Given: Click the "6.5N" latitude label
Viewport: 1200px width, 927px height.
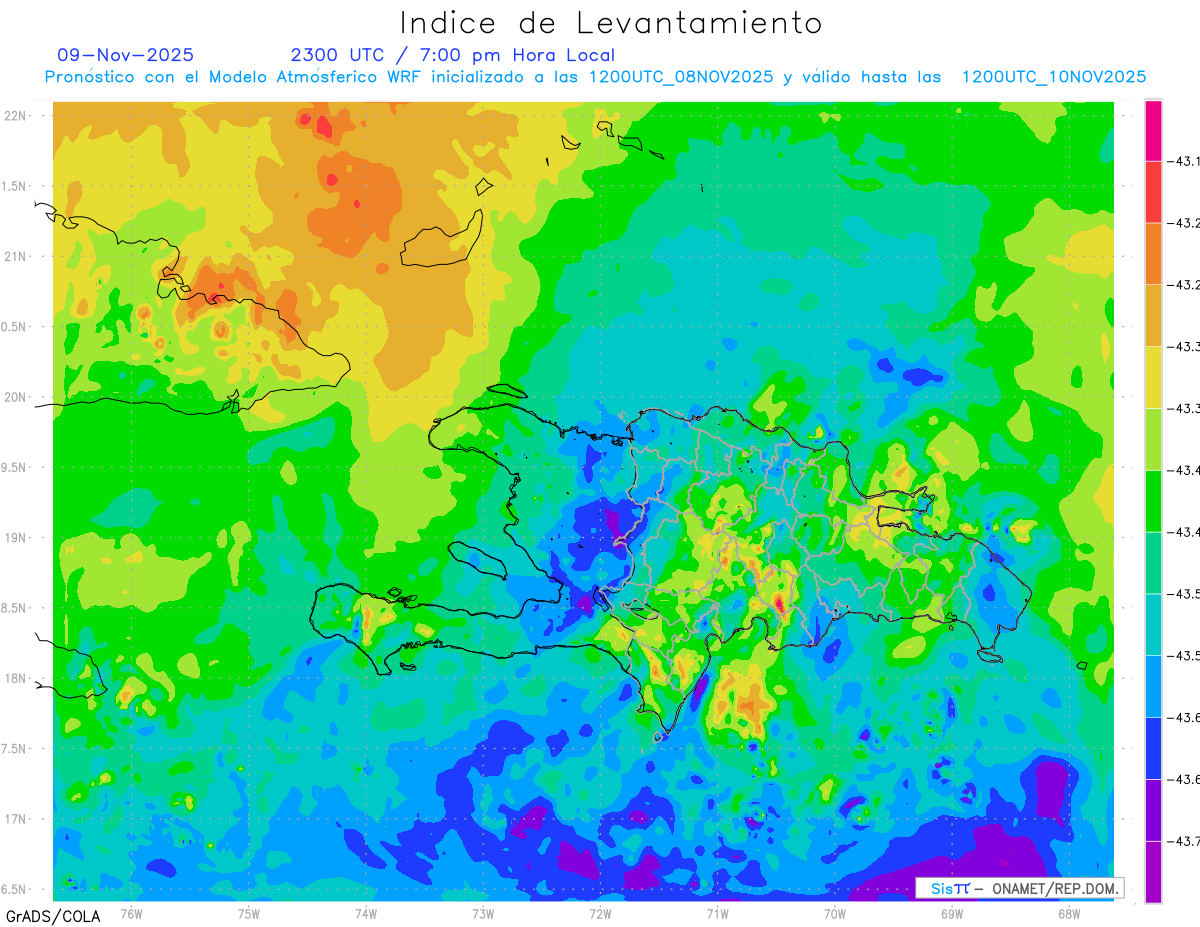Looking at the screenshot, I should [x=15, y=889].
